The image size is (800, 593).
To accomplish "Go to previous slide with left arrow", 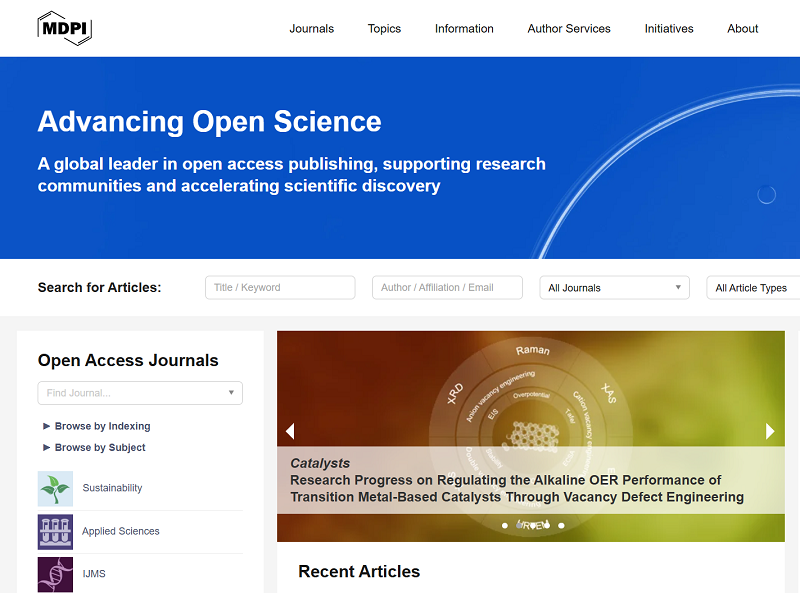I will tap(290, 431).
